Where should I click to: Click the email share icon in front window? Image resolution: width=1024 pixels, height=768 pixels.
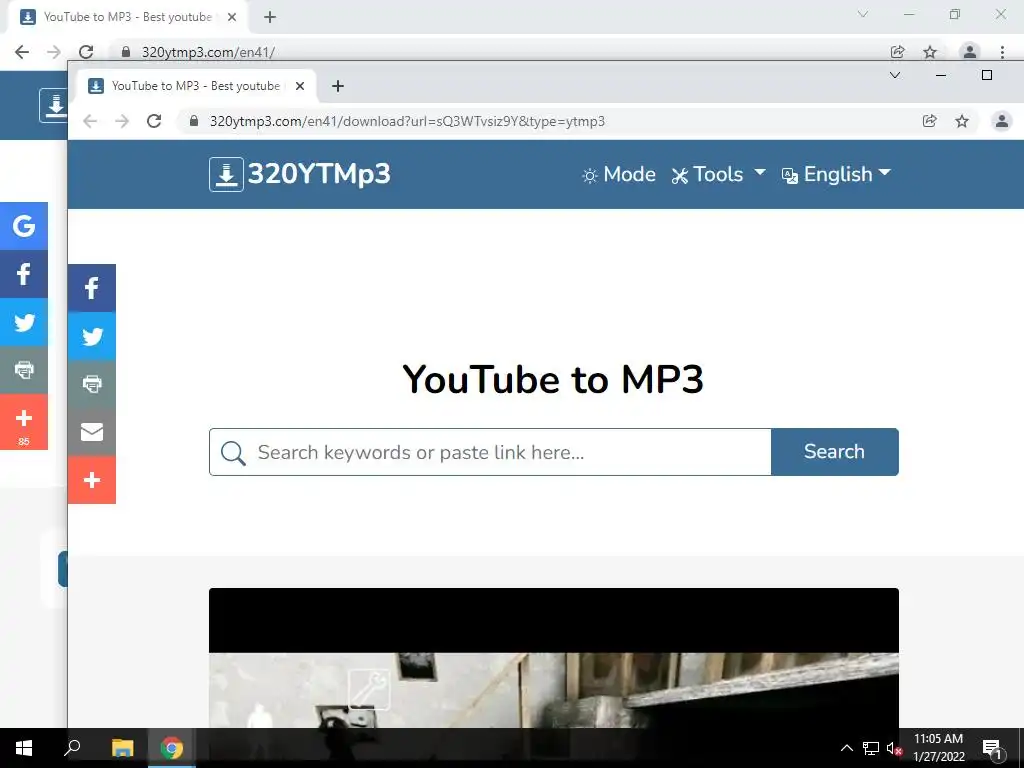(92, 432)
